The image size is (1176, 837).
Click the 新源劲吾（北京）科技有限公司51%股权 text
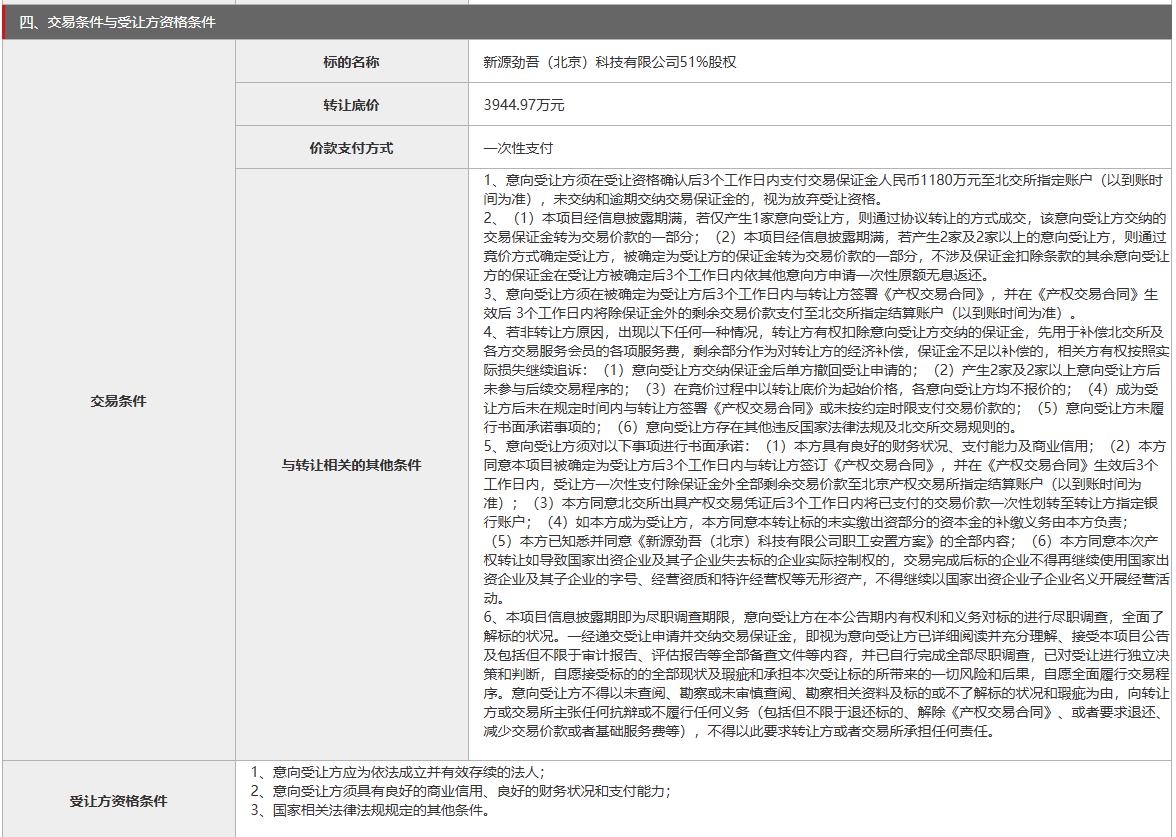pos(609,62)
